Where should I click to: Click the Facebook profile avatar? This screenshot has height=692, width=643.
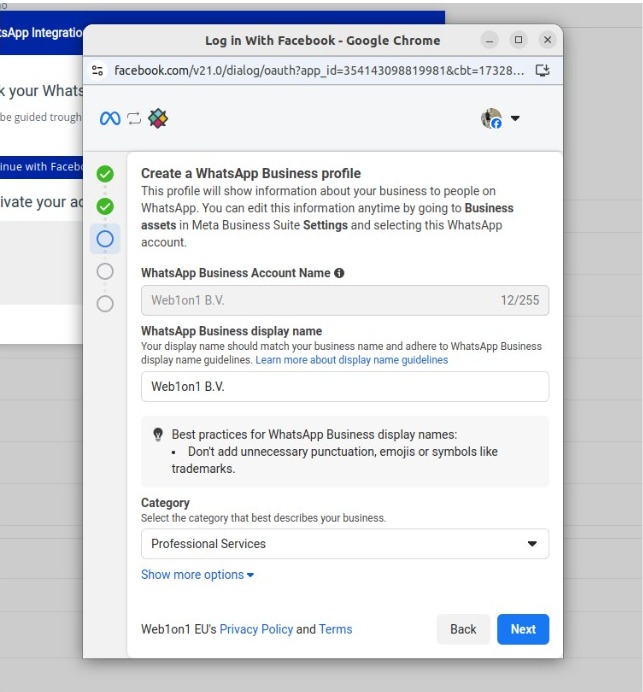(491, 119)
